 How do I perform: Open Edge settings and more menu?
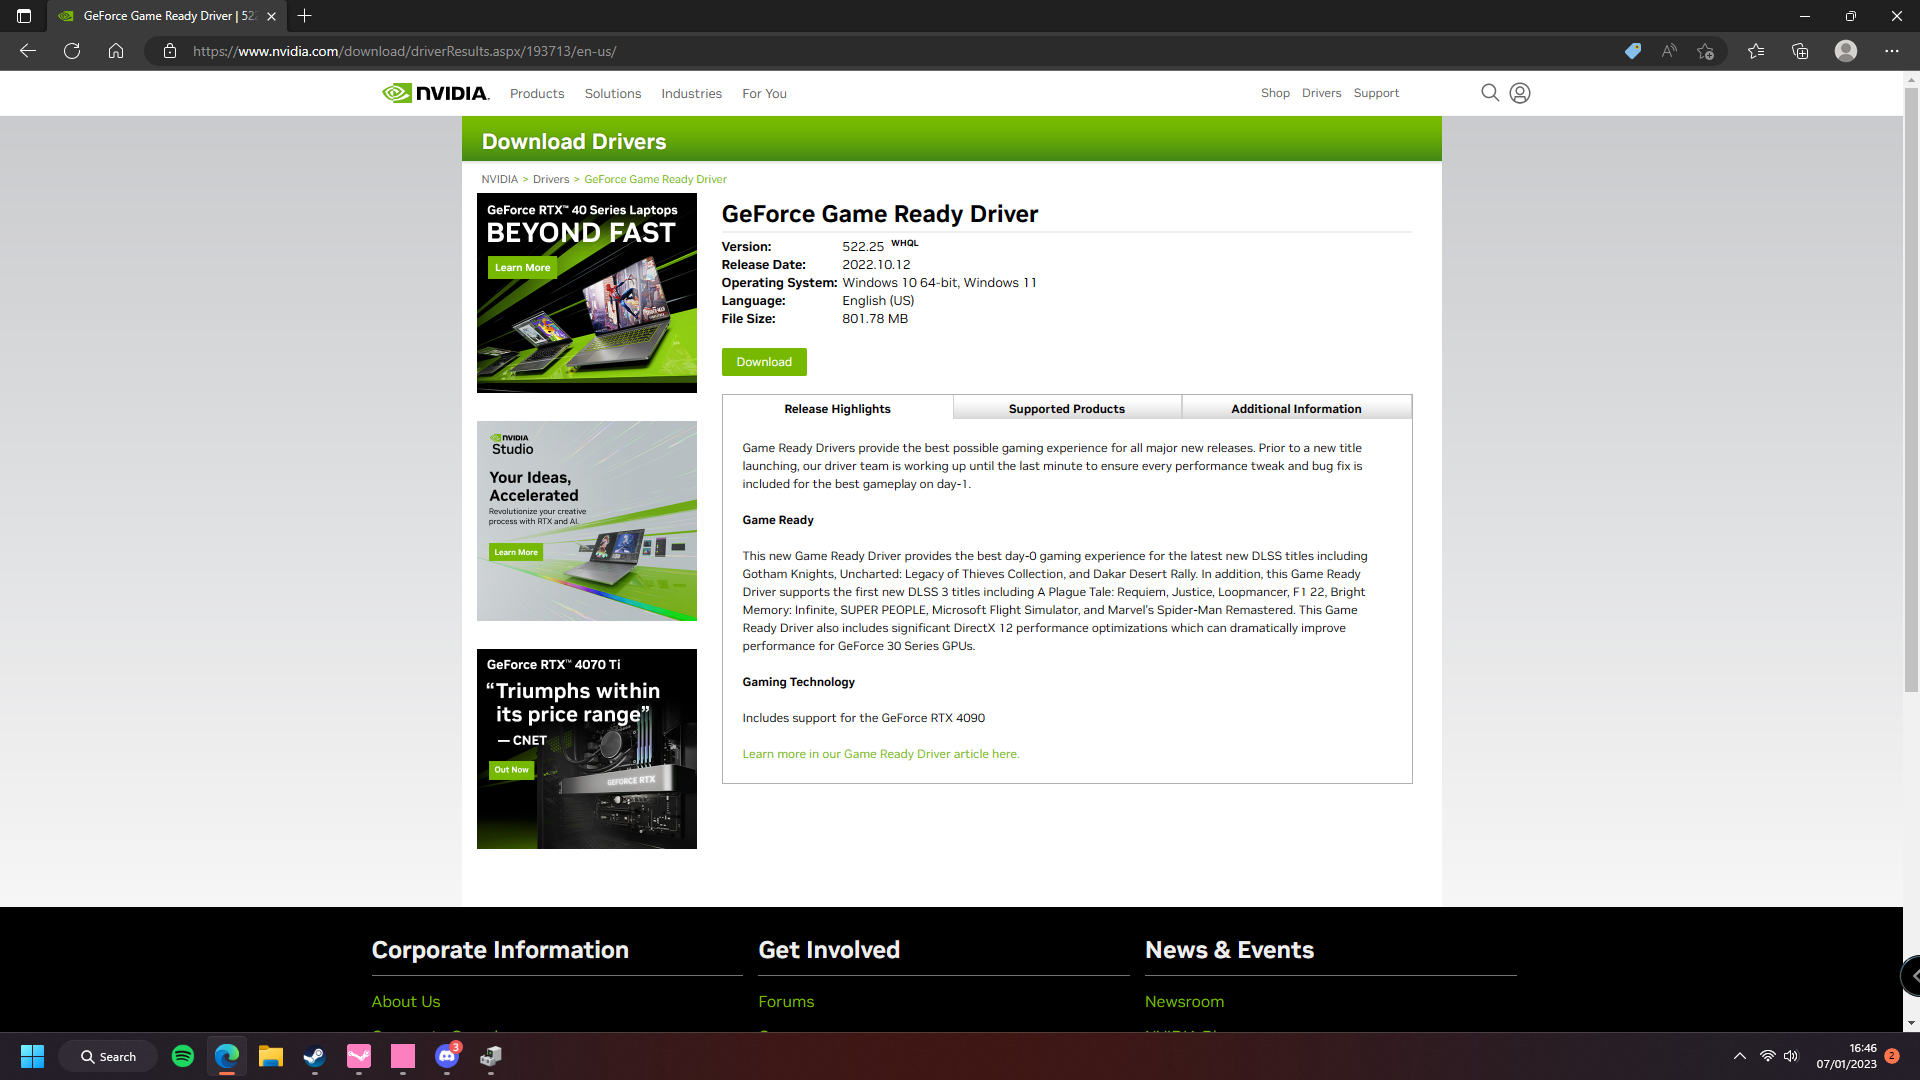pyautogui.click(x=1891, y=51)
